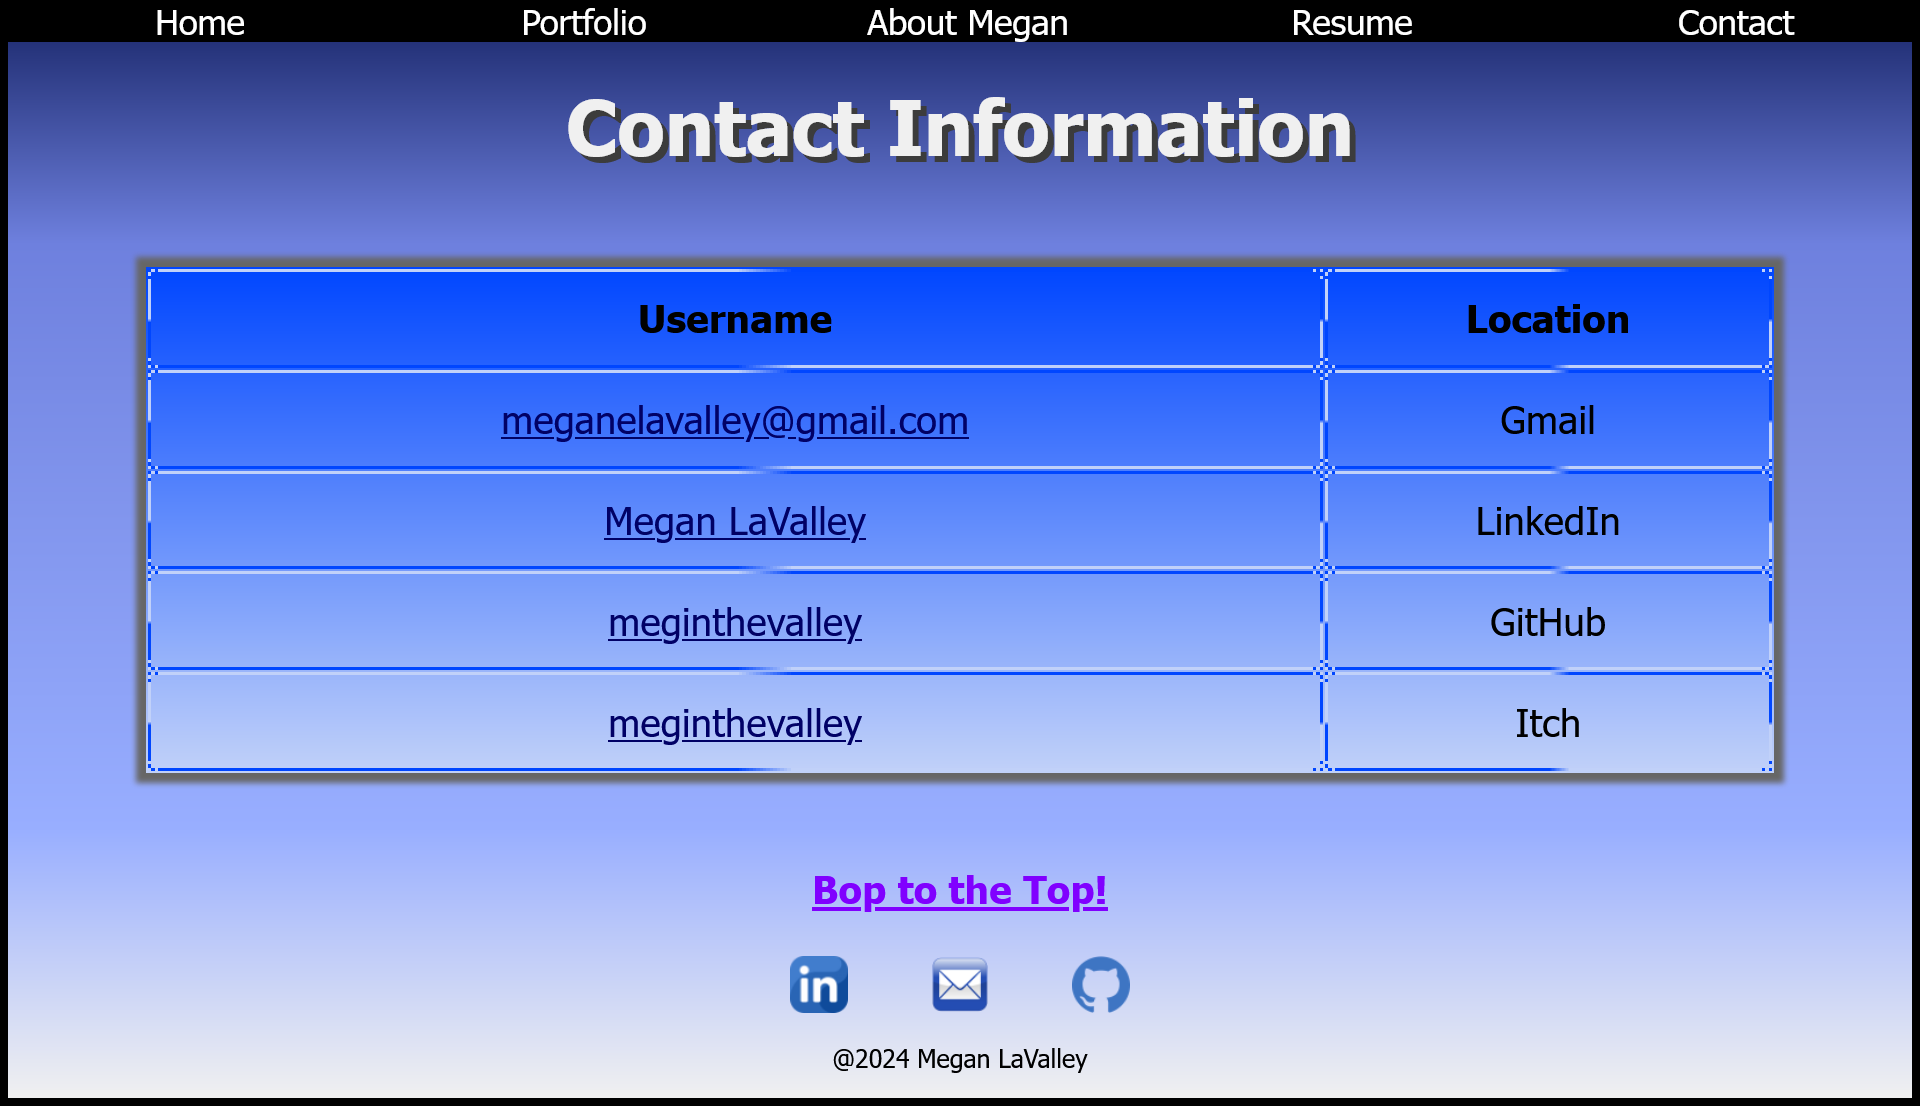Click LinkedIn location cell row
1920x1106 pixels.
click(1548, 521)
